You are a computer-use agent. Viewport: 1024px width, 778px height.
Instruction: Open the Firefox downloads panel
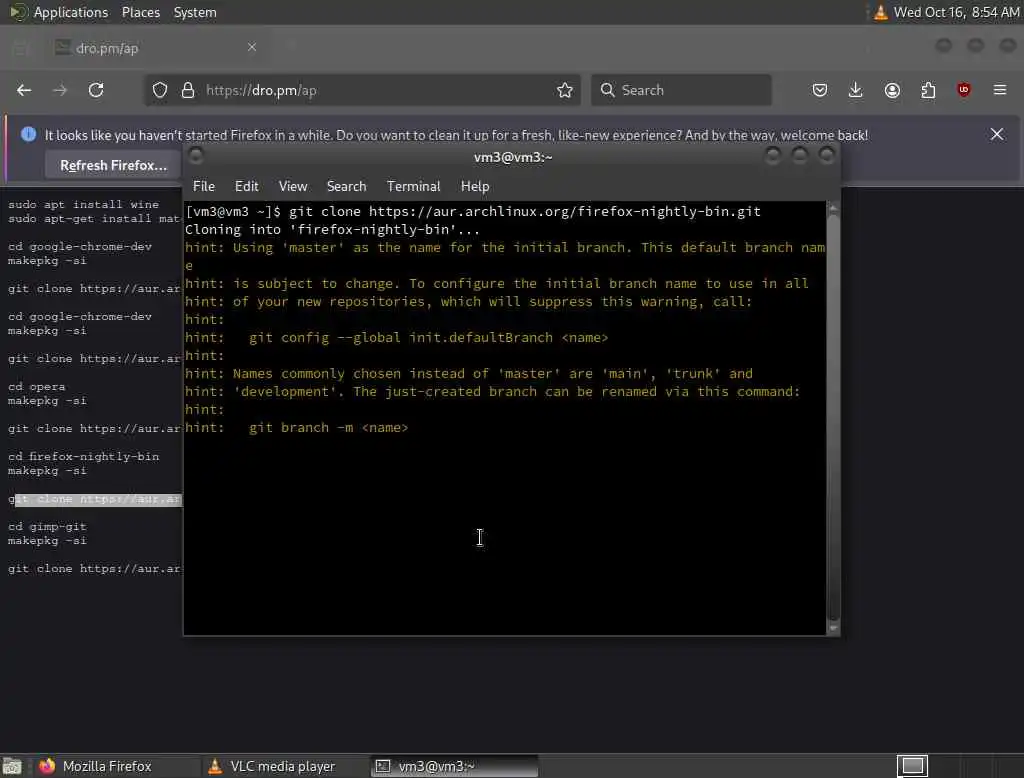point(856,90)
